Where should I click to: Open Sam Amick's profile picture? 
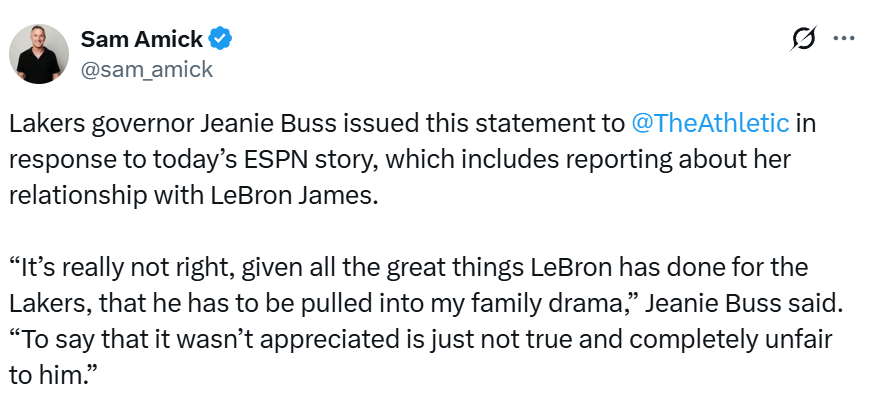point(38,54)
